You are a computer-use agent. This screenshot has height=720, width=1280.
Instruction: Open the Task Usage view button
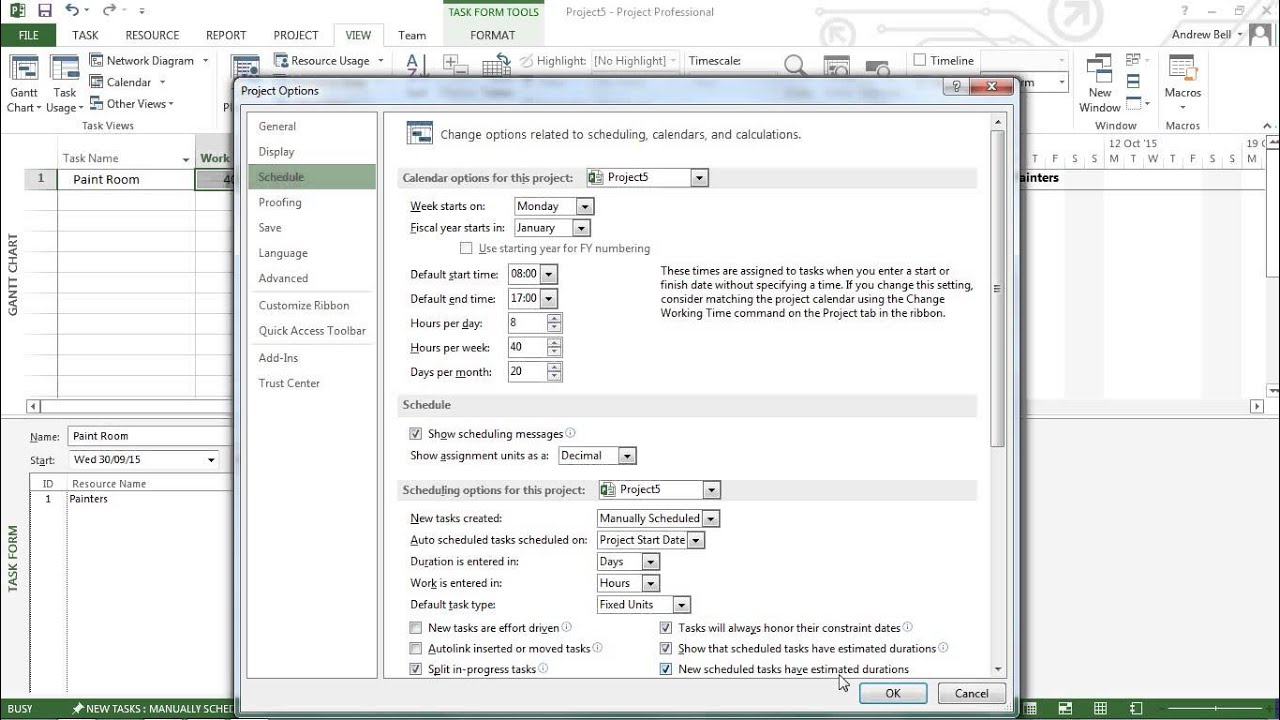tap(65, 84)
